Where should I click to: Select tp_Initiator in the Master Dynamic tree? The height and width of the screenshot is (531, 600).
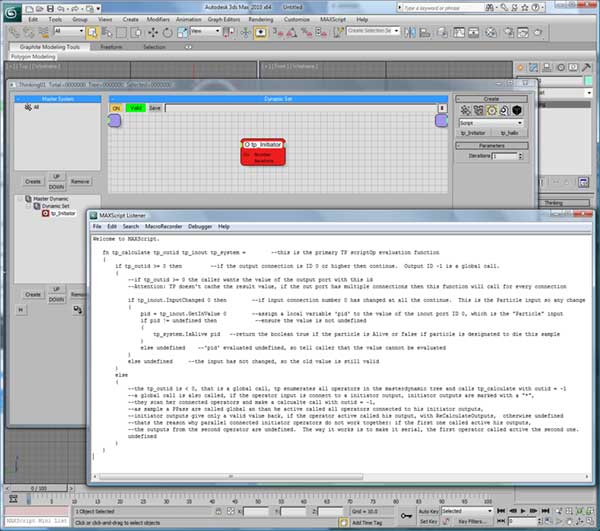62,213
